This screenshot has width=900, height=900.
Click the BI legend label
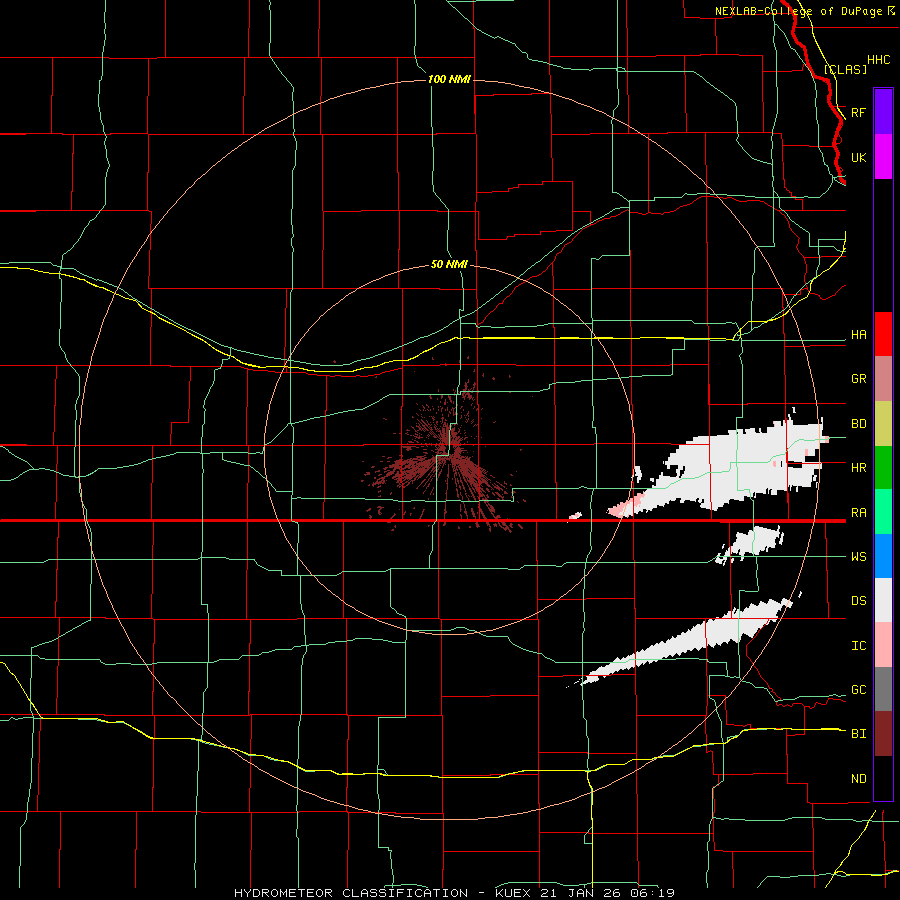coord(858,734)
